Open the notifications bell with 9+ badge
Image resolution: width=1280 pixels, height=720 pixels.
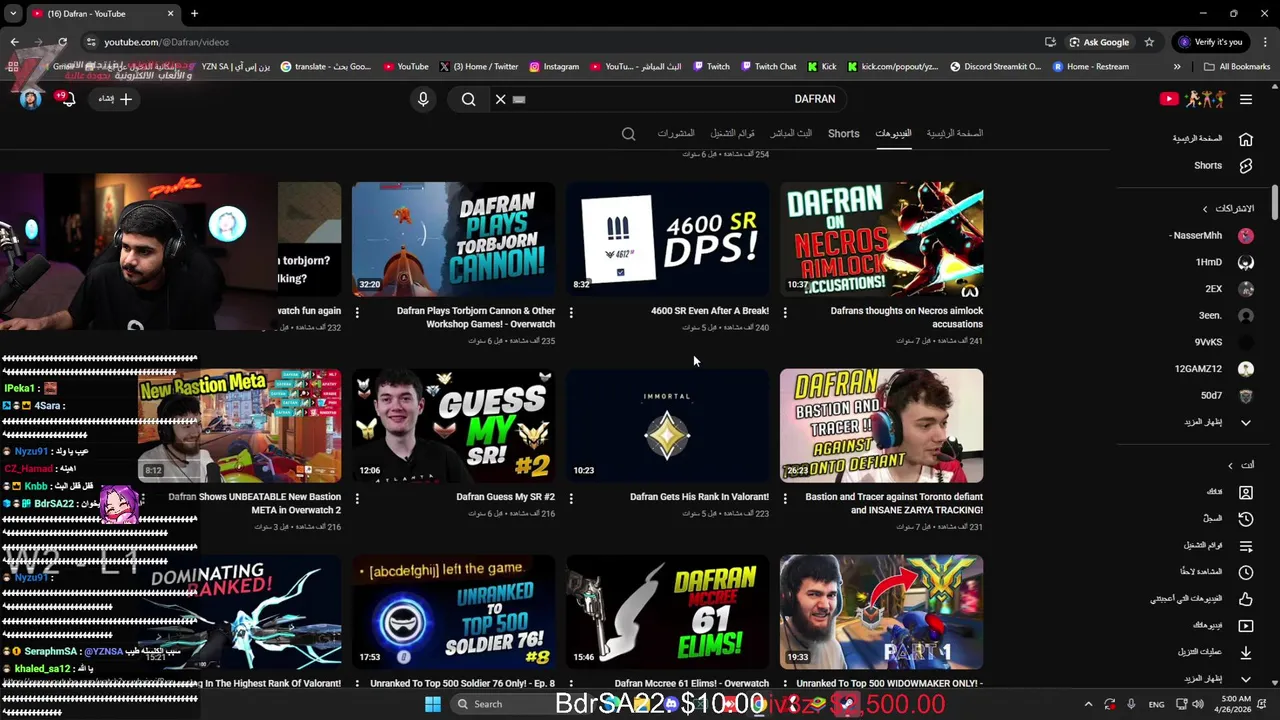point(67,99)
